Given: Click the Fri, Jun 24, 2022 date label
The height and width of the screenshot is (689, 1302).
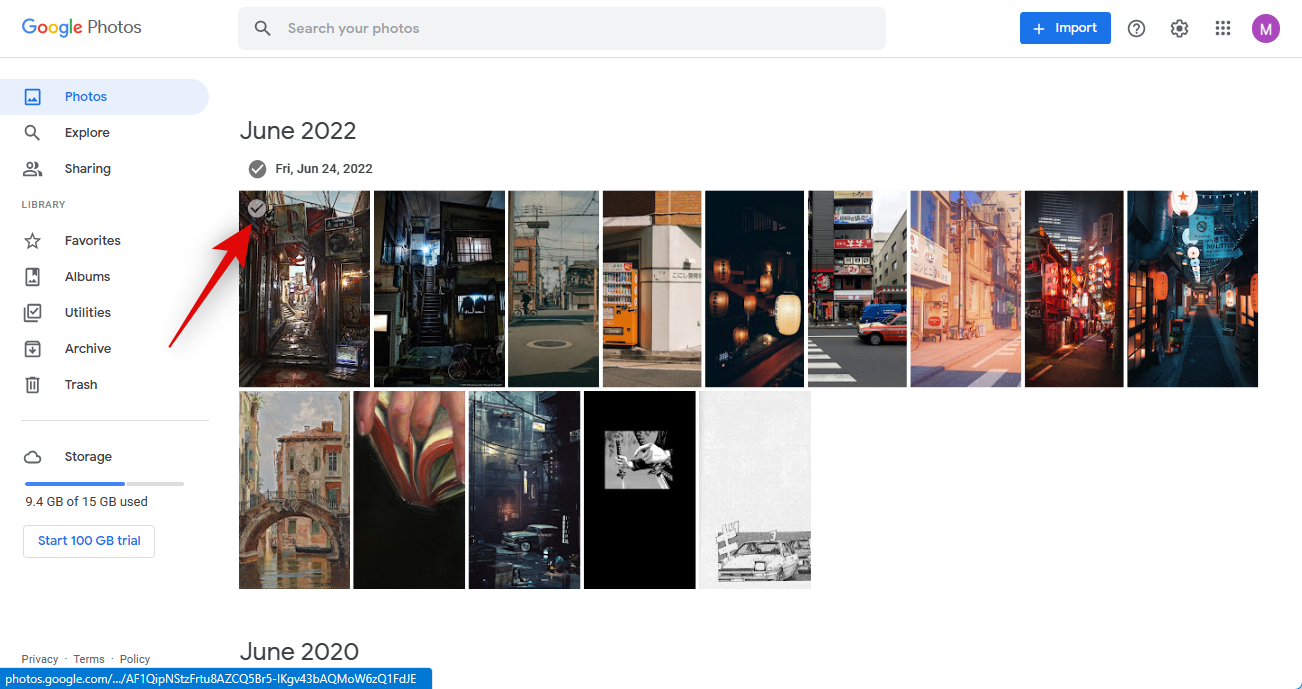Looking at the screenshot, I should (324, 169).
